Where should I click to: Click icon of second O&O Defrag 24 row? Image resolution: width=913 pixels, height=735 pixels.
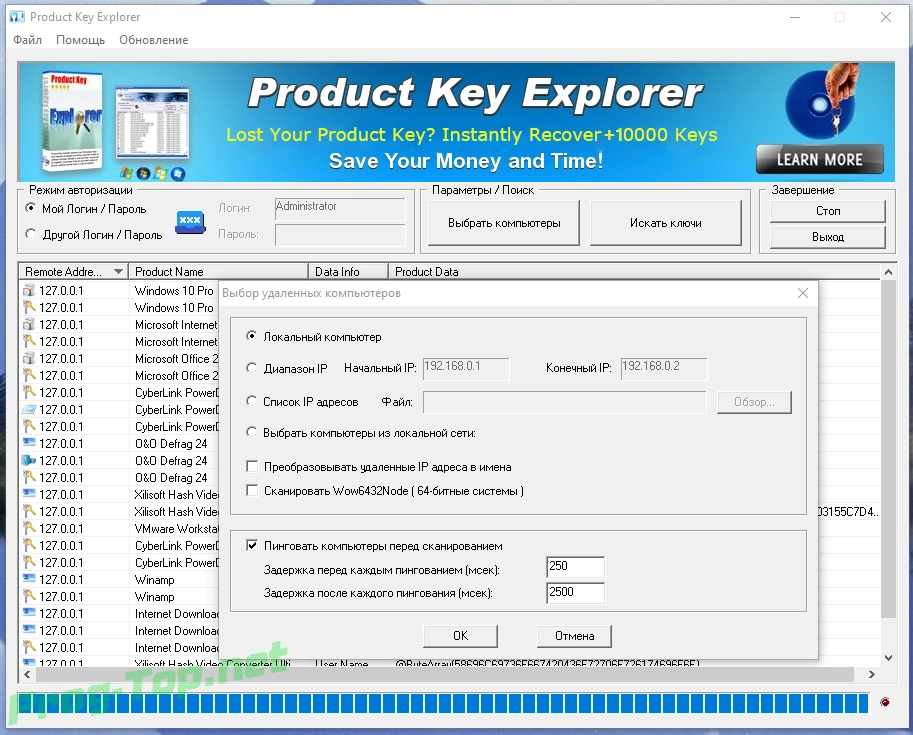[29, 460]
